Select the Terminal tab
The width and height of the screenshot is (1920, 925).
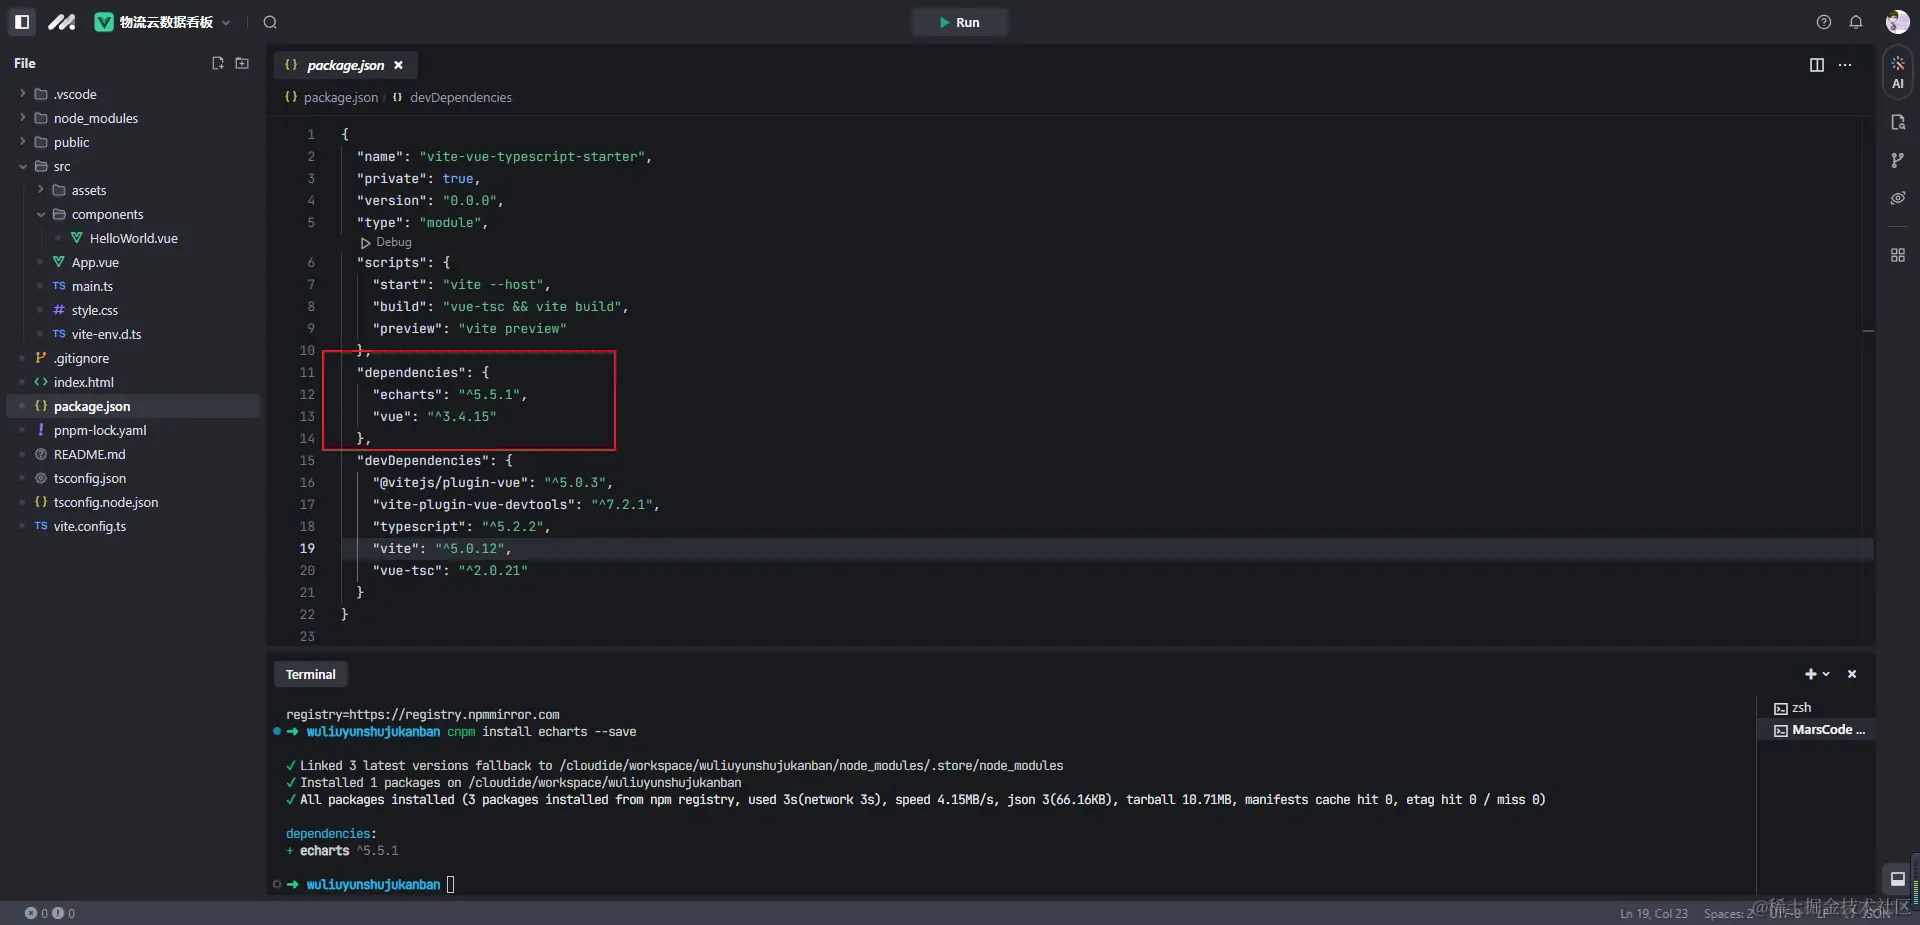point(311,674)
